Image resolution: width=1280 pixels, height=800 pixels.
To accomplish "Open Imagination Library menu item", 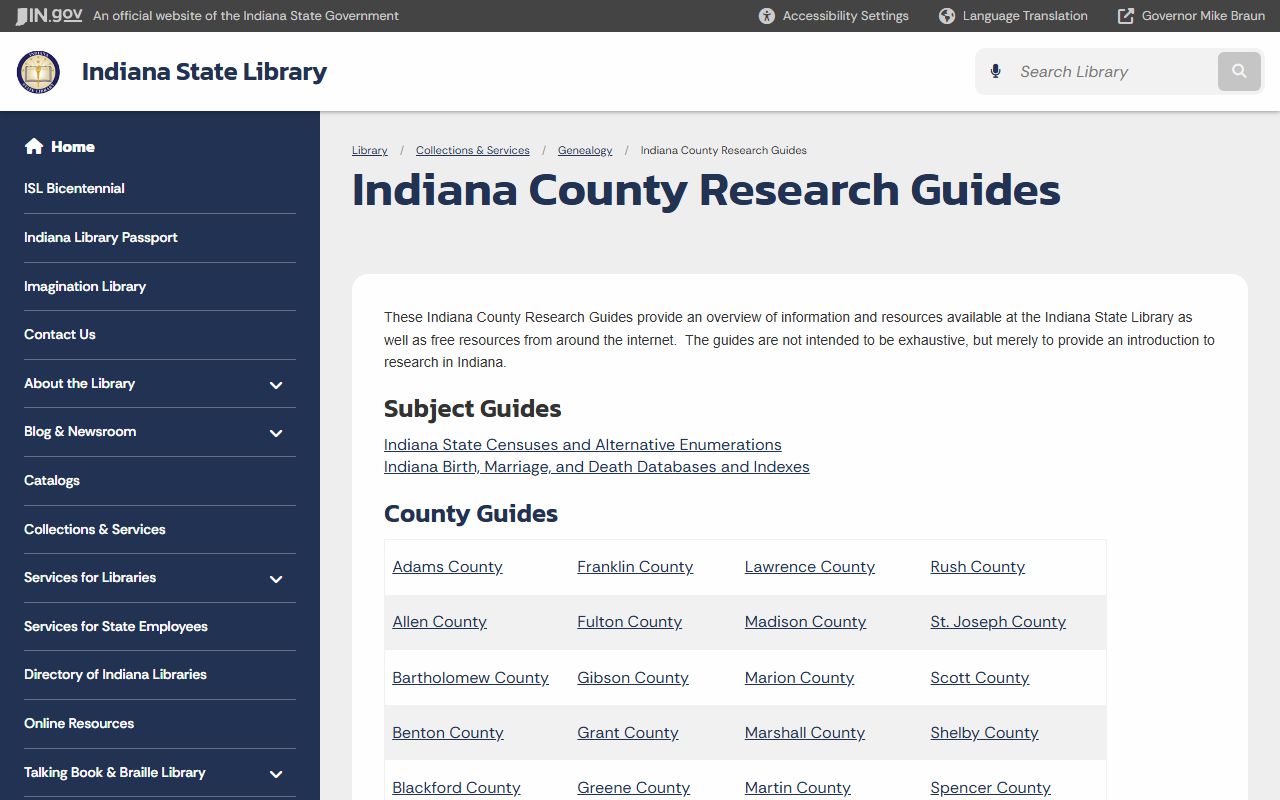I will (x=85, y=286).
